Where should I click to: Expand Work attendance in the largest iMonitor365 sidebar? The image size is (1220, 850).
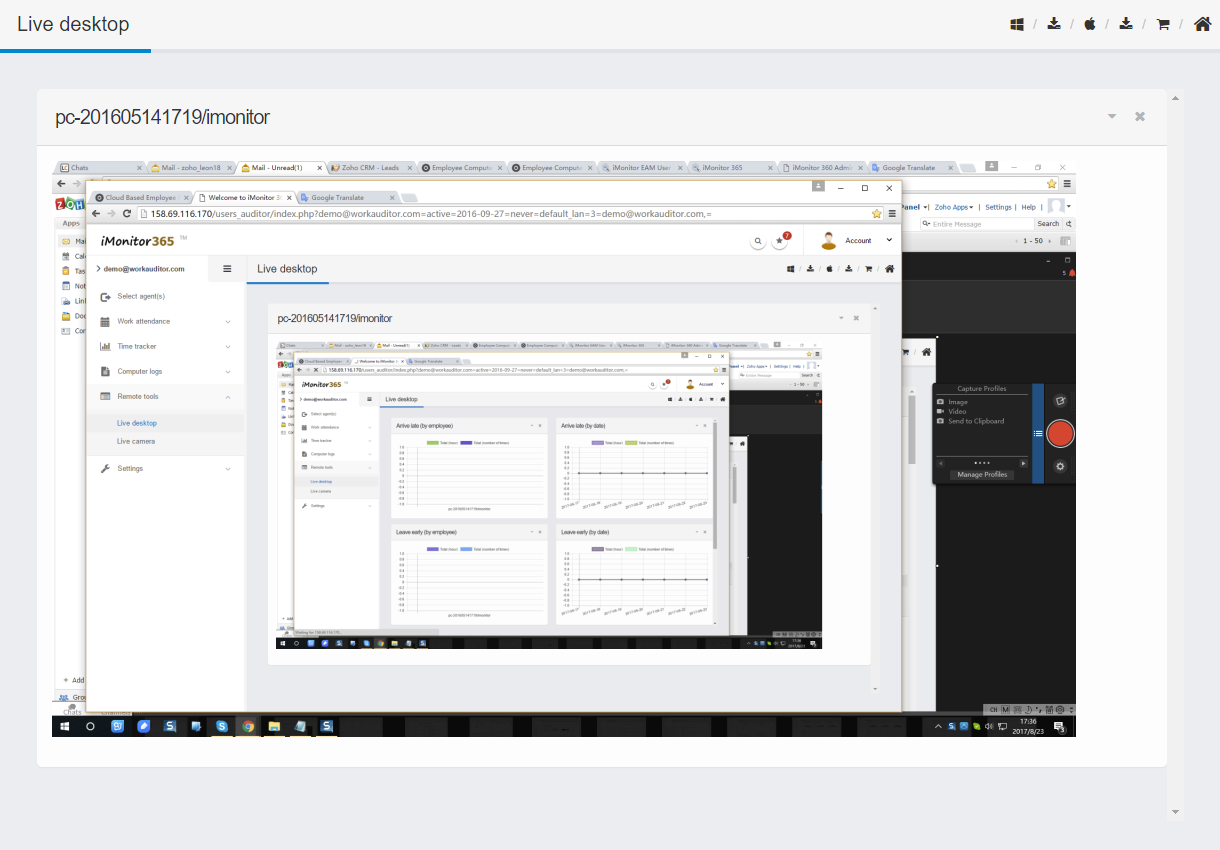pyautogui.click(x=144, y=321)
